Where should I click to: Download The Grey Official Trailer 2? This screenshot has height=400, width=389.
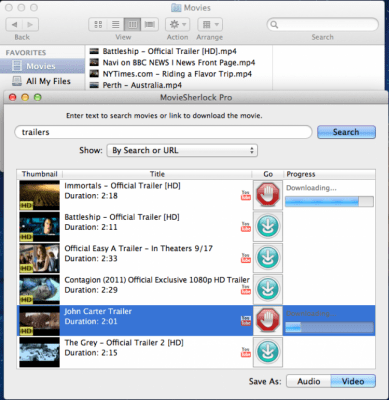[x=268, y=352]
